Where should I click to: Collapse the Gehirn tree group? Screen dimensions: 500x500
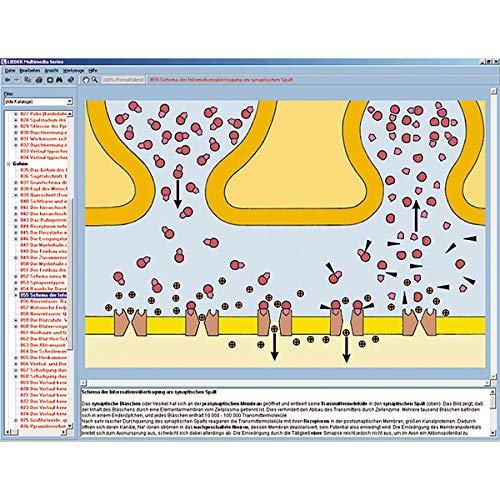8,164
